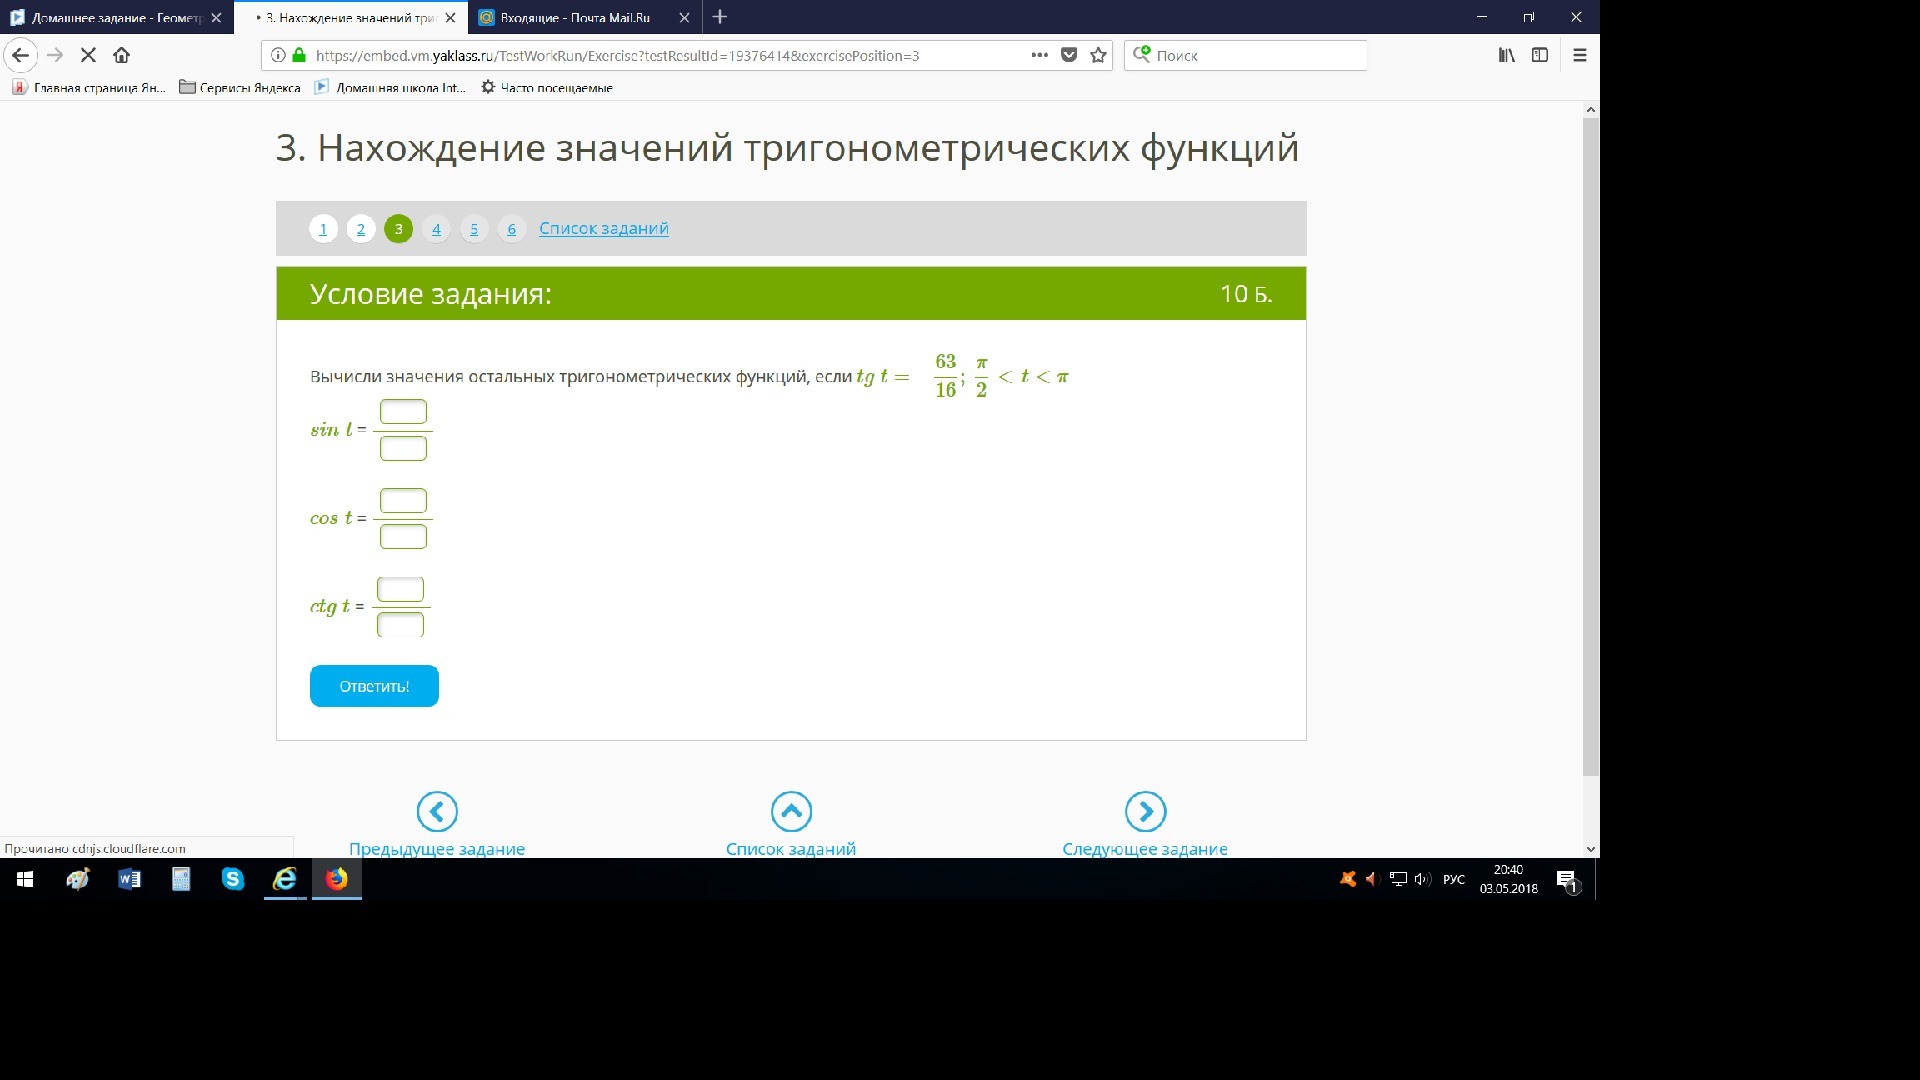
Task: Click the sin t numerator field
Action: (x=403, y=412)
